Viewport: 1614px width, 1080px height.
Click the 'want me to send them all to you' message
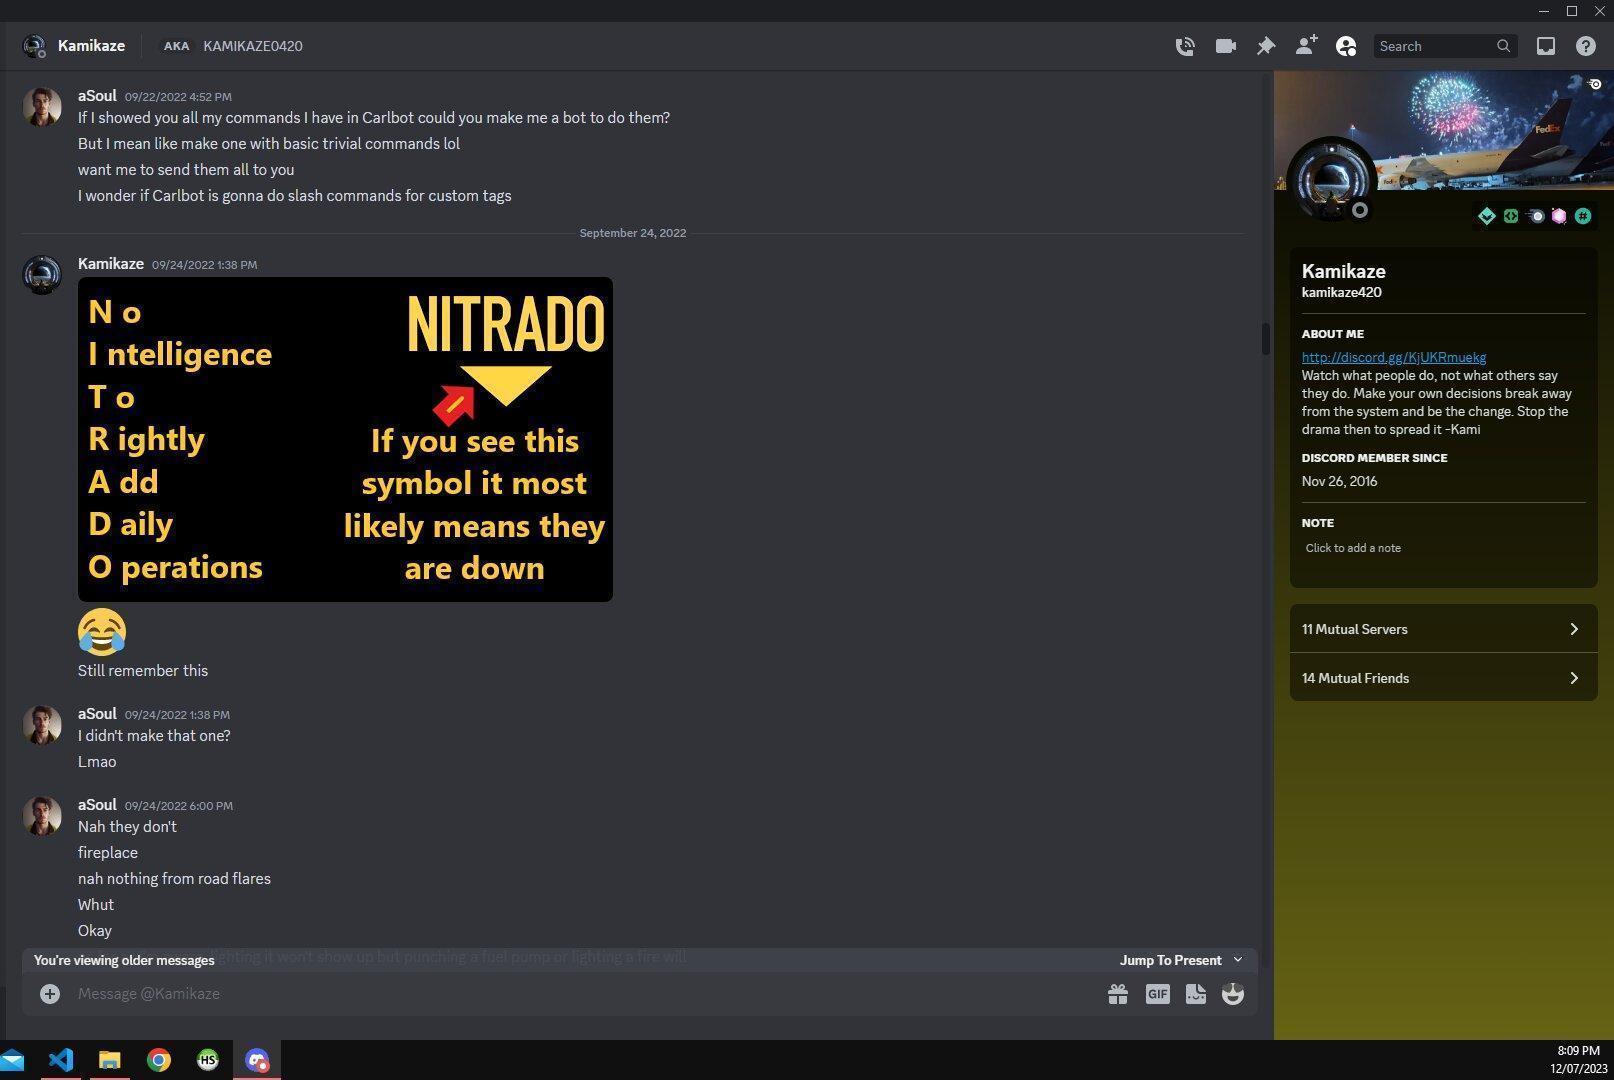186,170
